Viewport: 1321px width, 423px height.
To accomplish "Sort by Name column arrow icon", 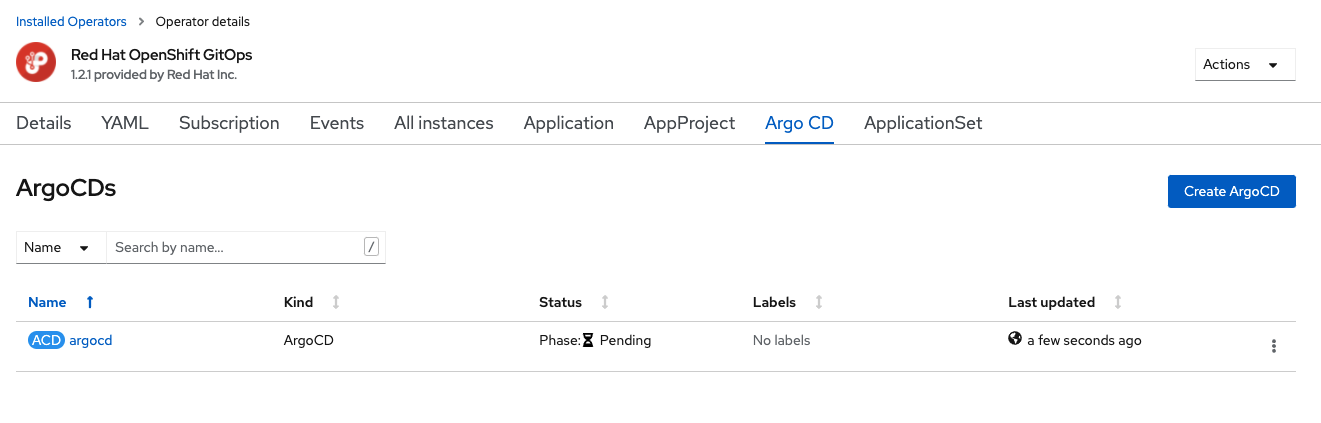I will 90,302.
